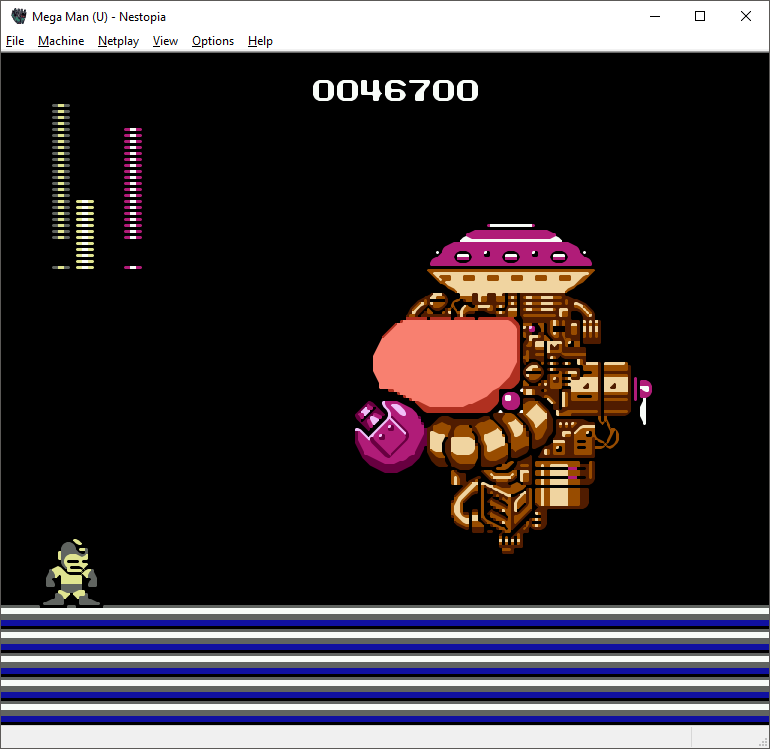Minimize the Nestopia window
Viewport: 770px width, 749px height.
click(x=655, y=16)
